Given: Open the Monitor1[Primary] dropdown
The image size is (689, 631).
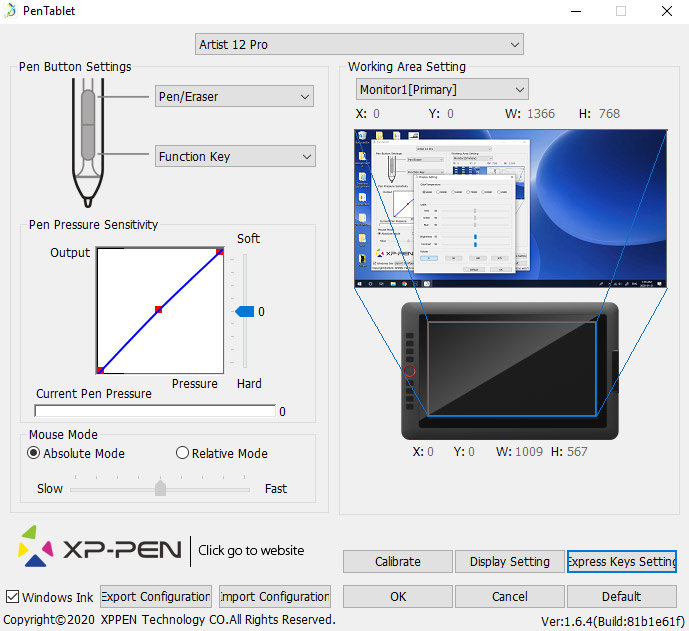Looking at the screenshot, I should point(442,90).
